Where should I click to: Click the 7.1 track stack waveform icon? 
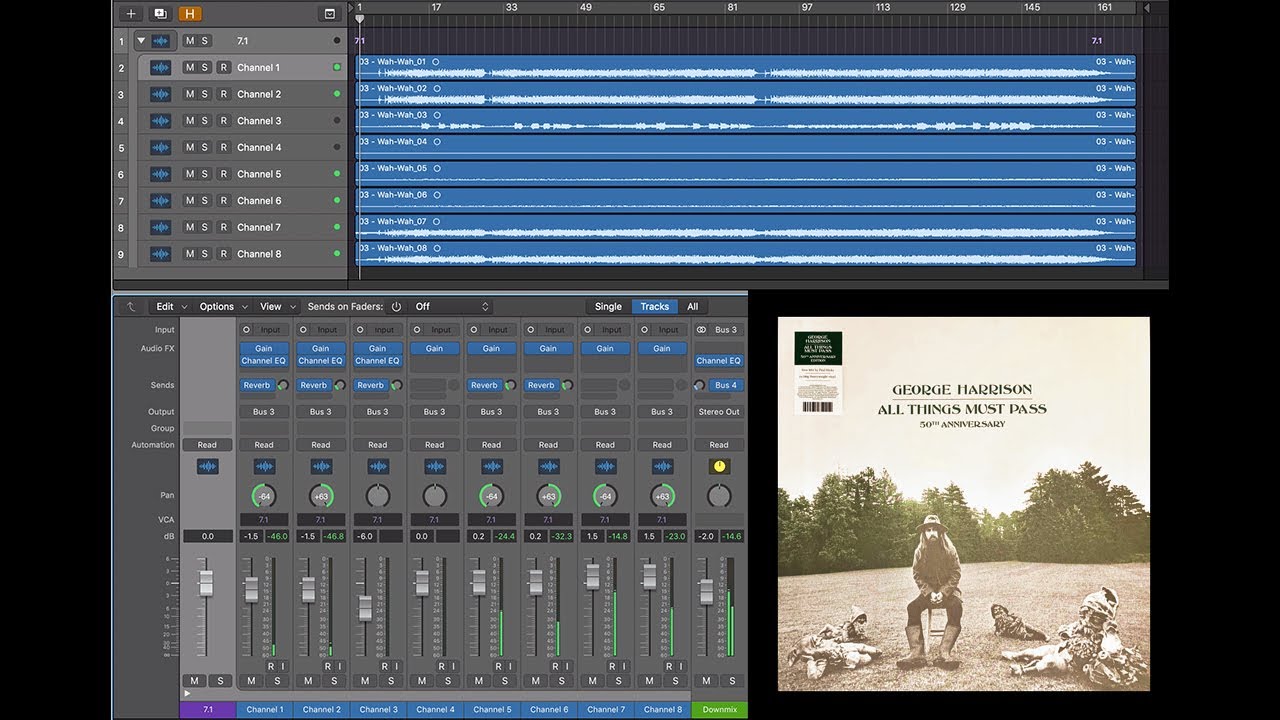[161, 41]
